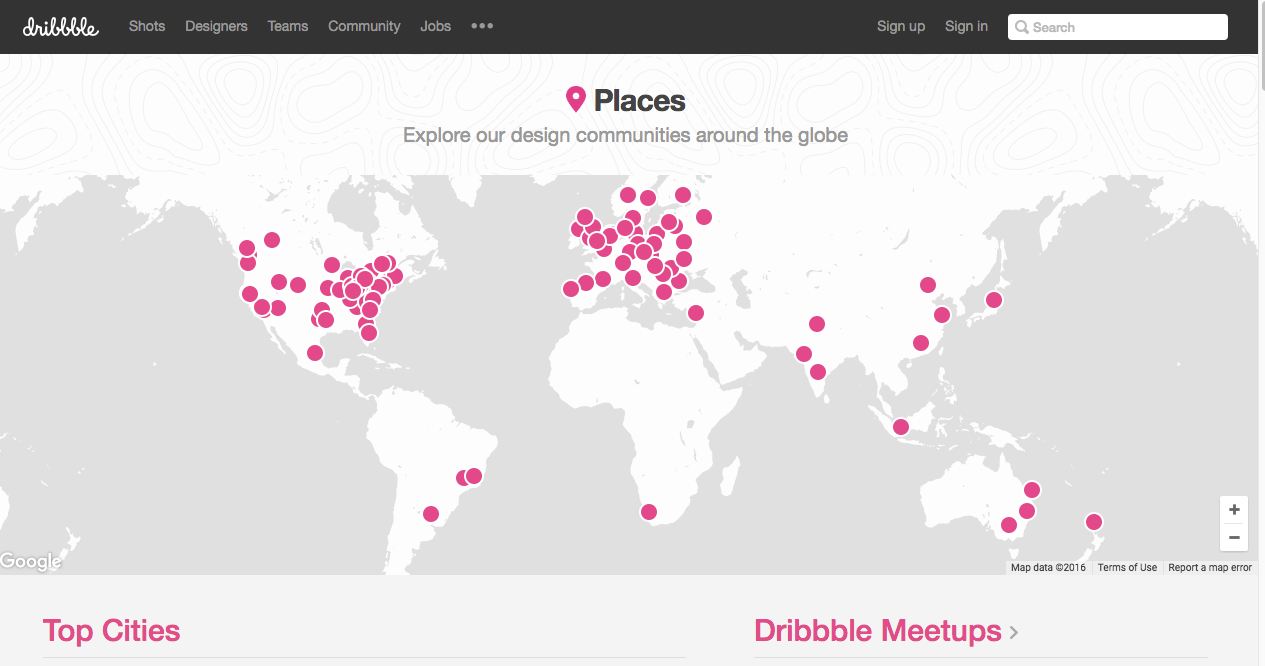Click the Top Cities heading
This screenshot has height=666, width=1265.
click(x=112, y=631)
